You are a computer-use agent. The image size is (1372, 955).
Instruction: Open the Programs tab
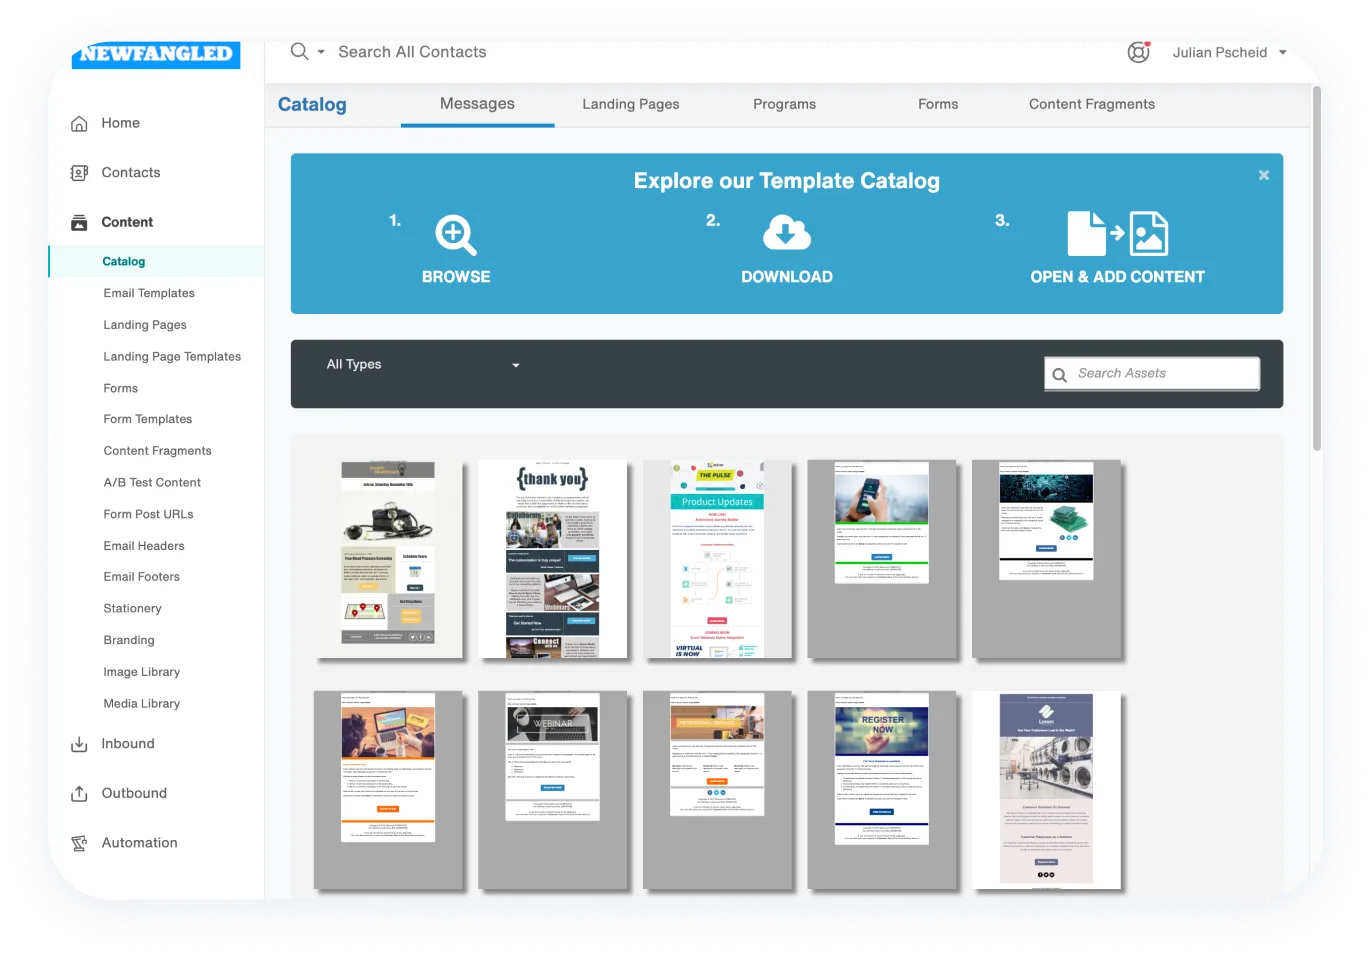[784, 104]
